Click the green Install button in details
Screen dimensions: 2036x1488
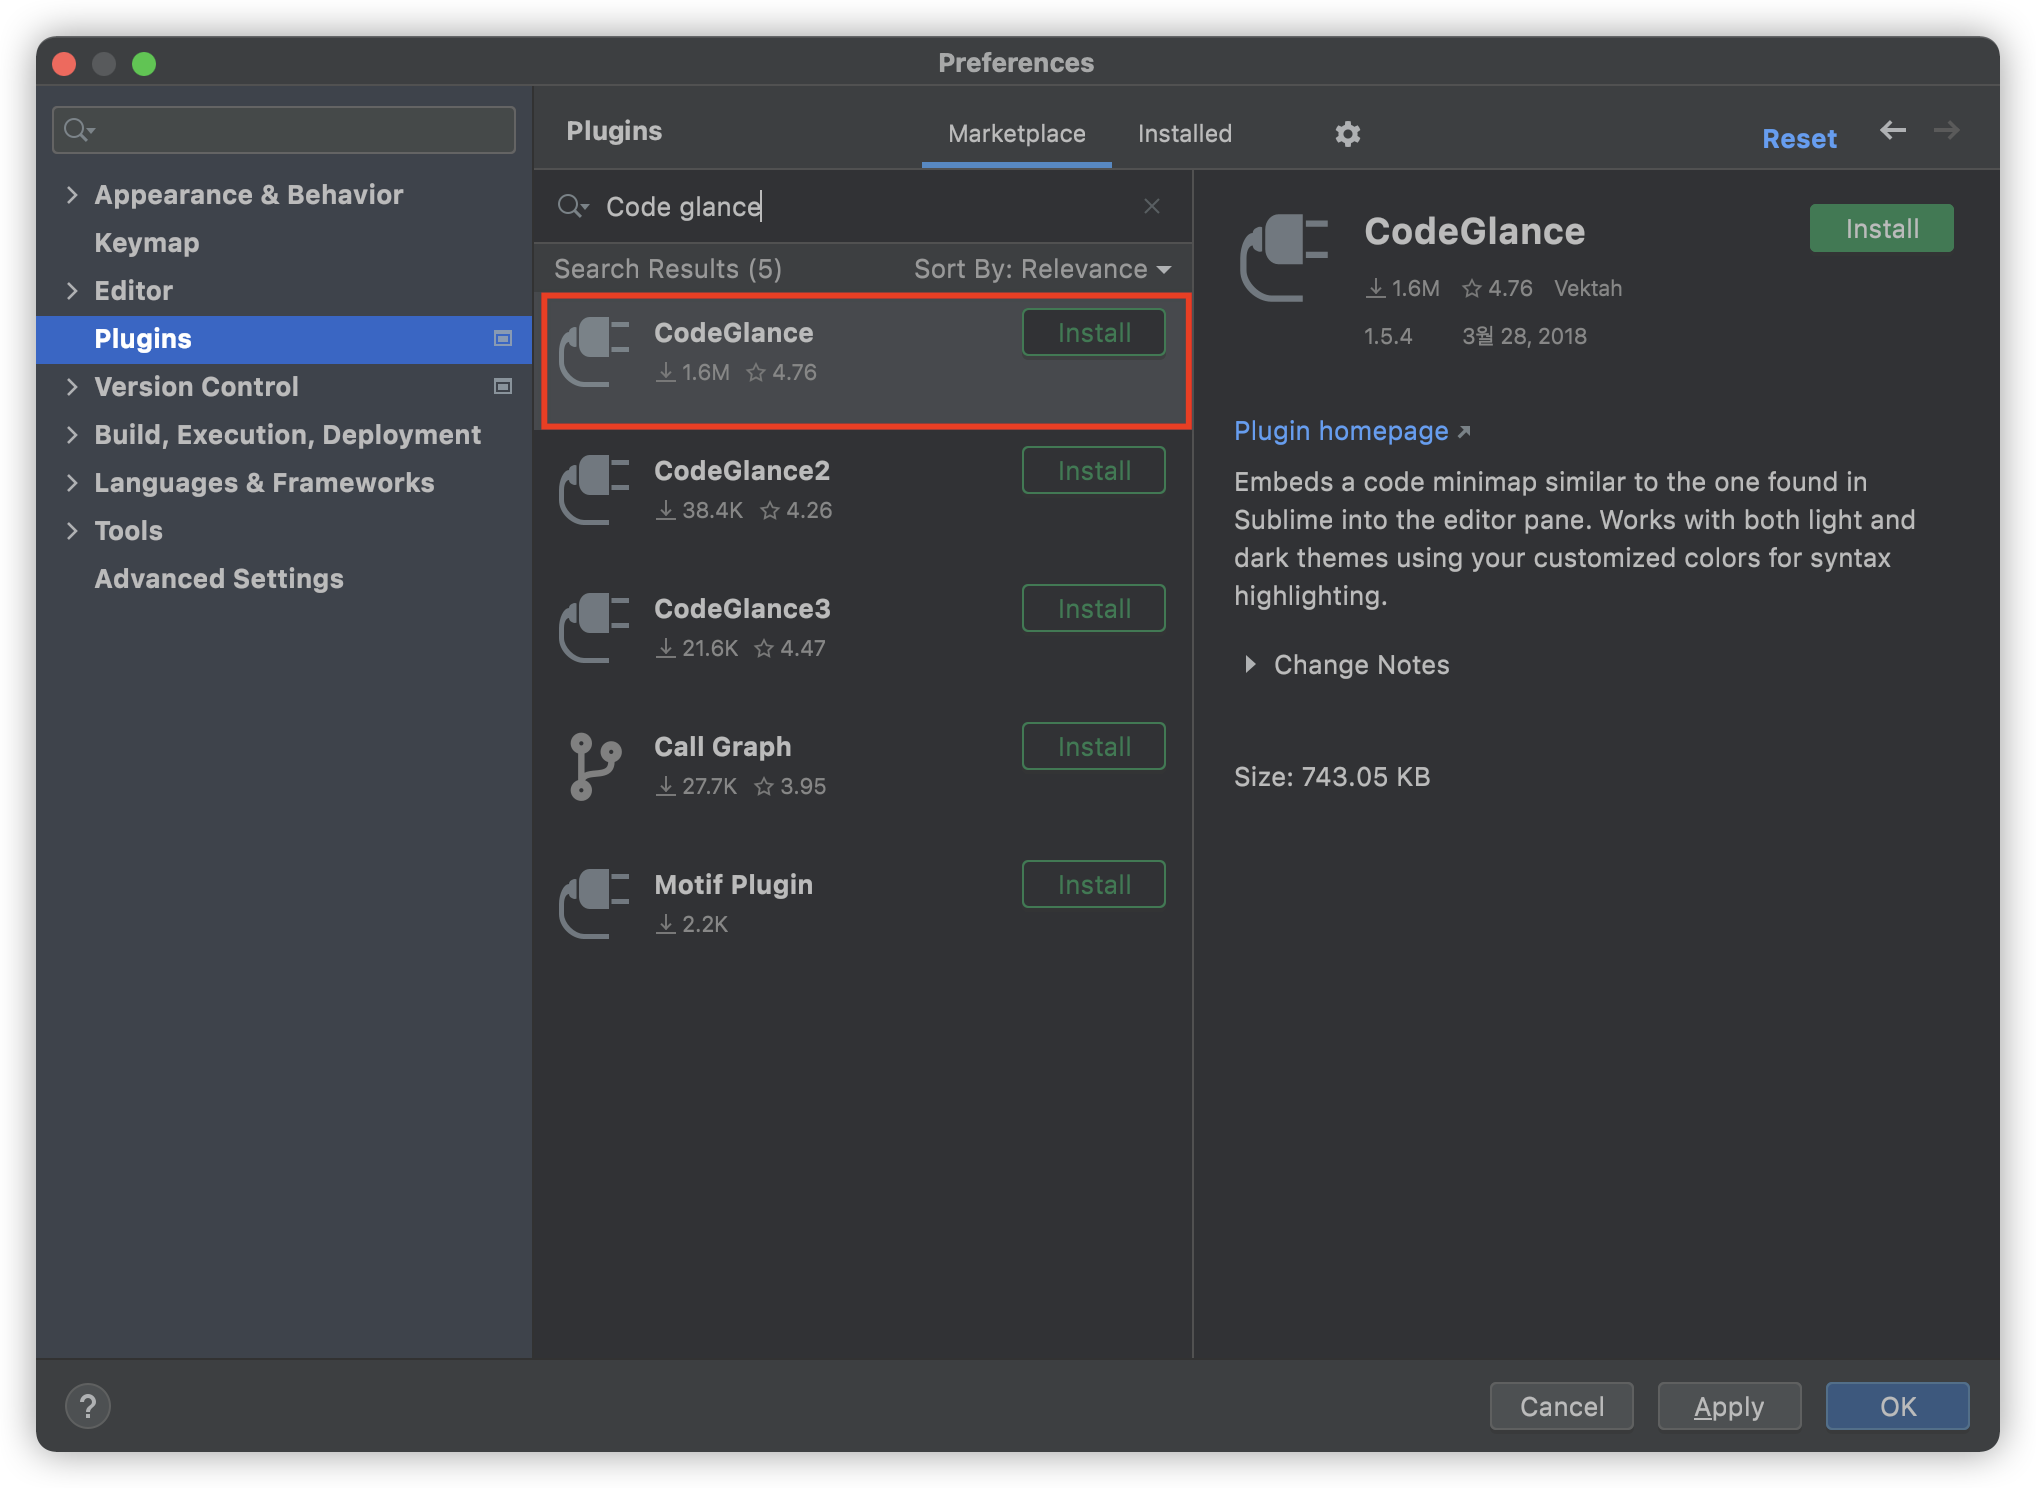point(1881,229)
